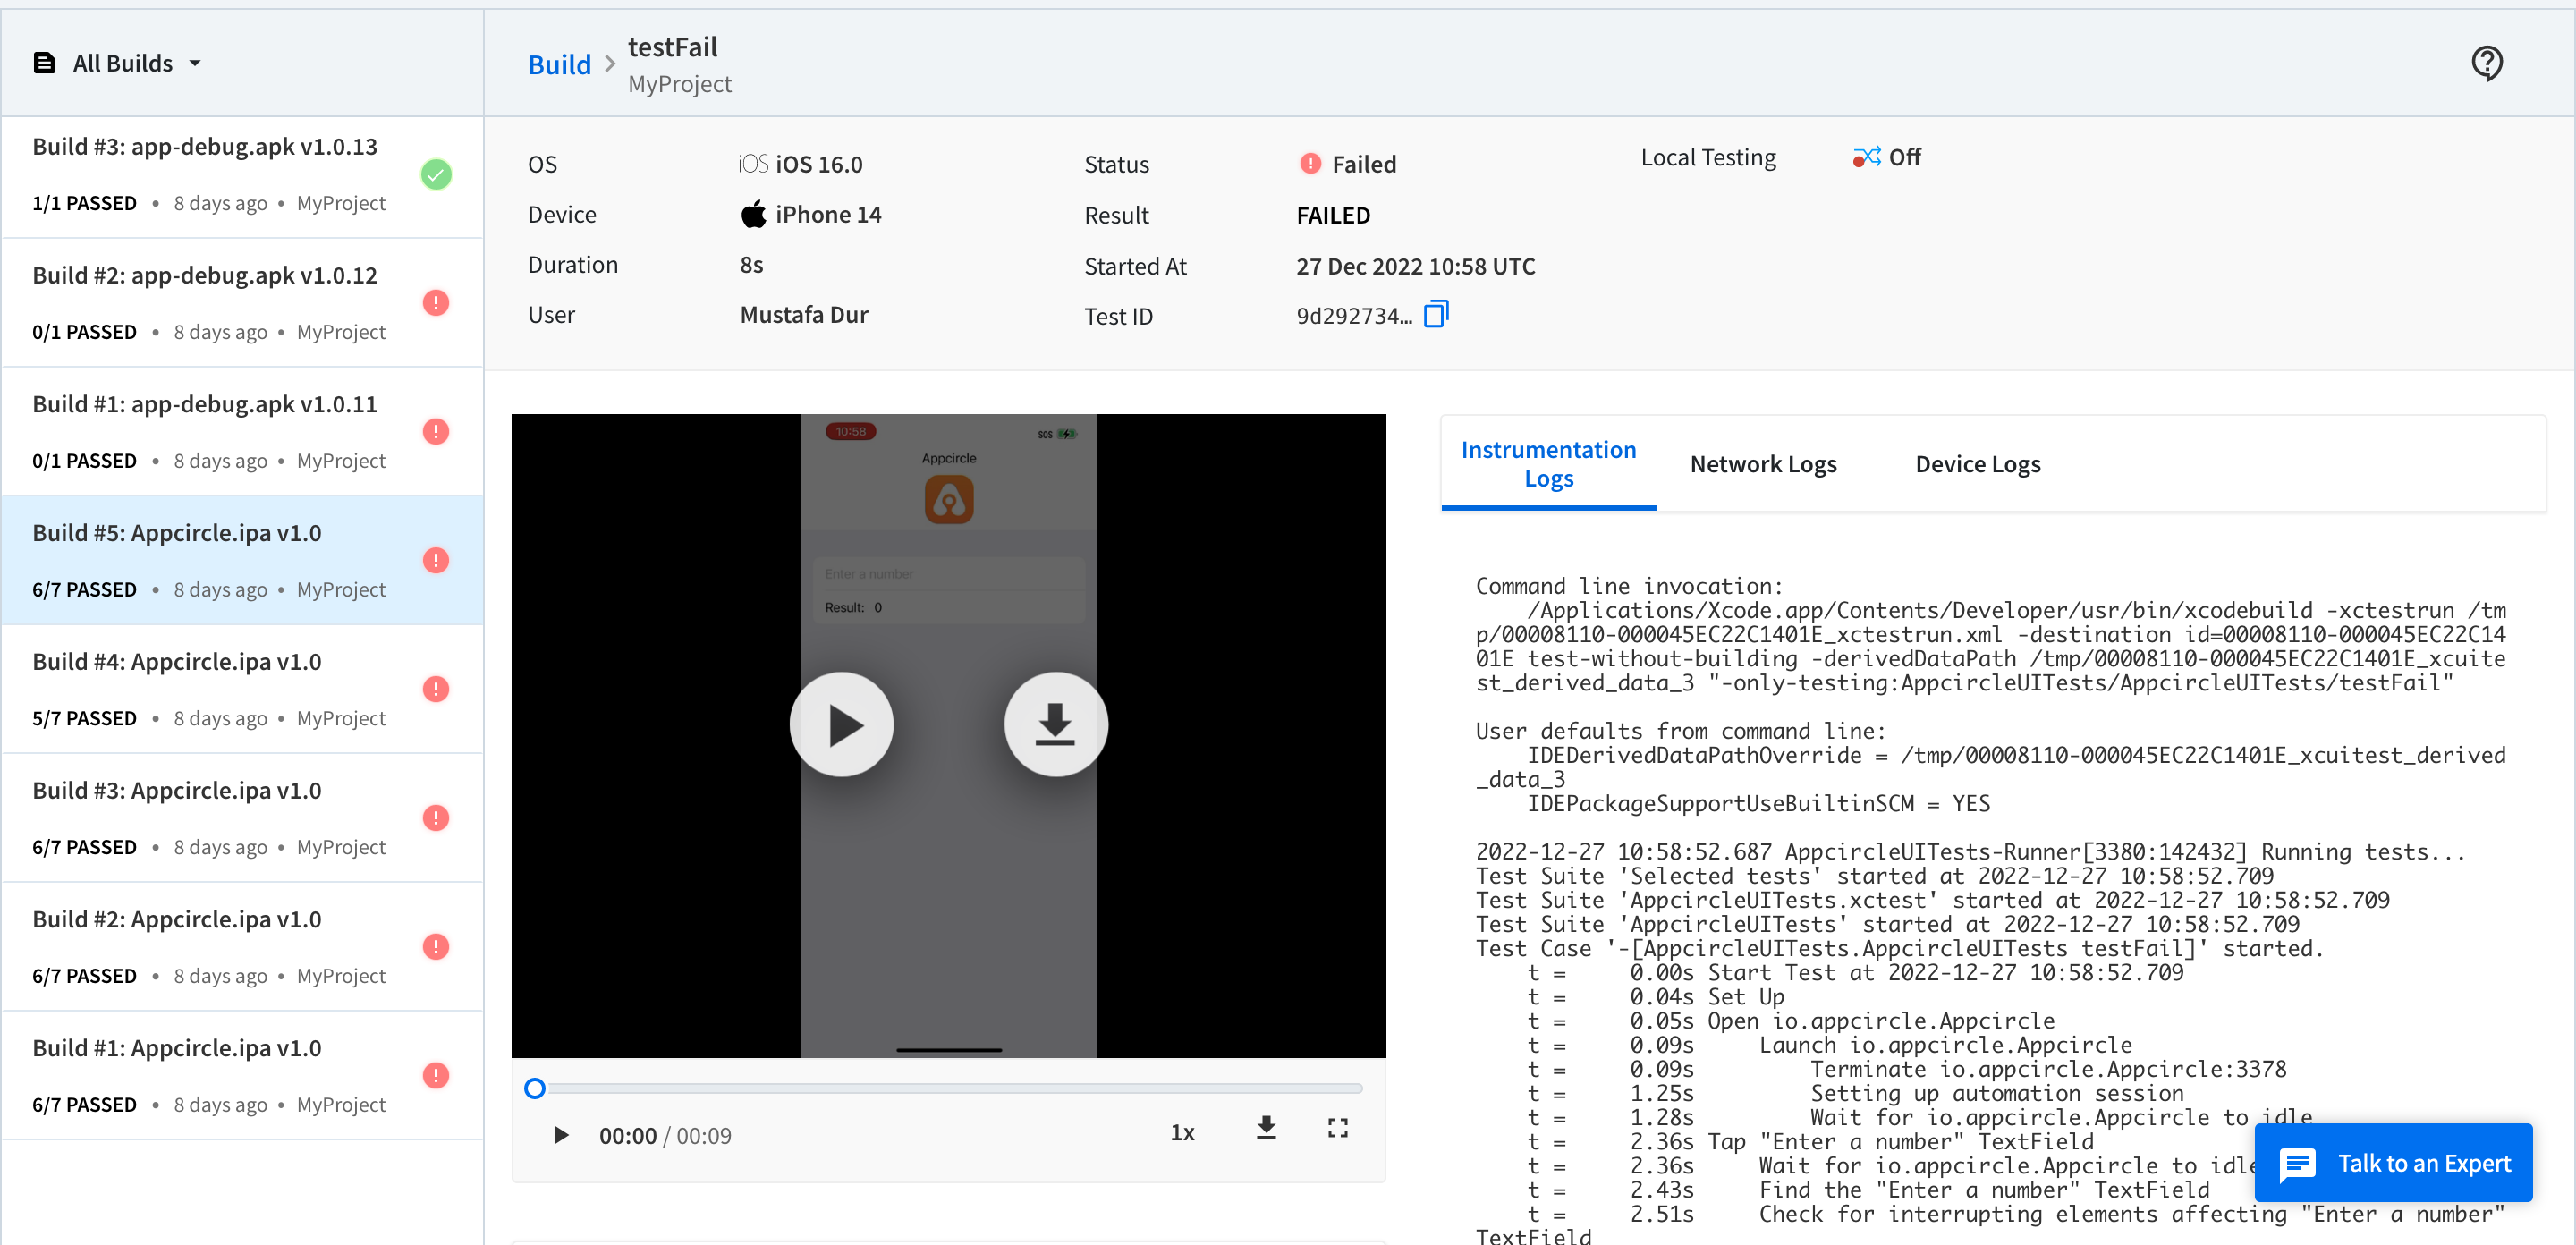
Task: Click the Local Testing Off label
Action: click(1904, 157)
